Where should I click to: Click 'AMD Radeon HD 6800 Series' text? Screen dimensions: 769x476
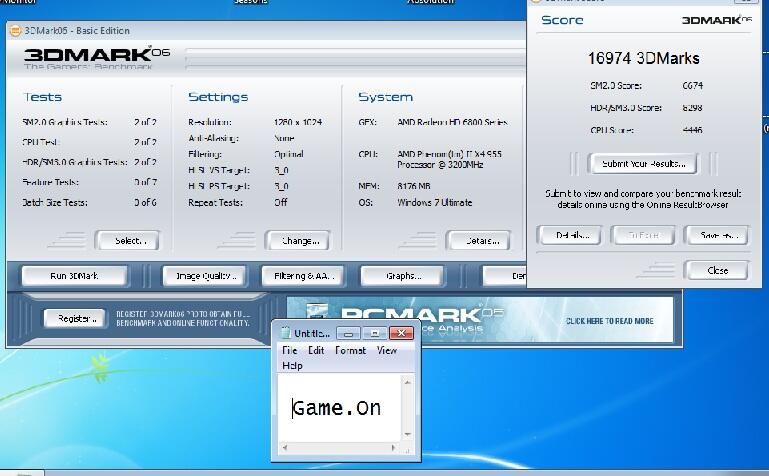coord(452,122)
